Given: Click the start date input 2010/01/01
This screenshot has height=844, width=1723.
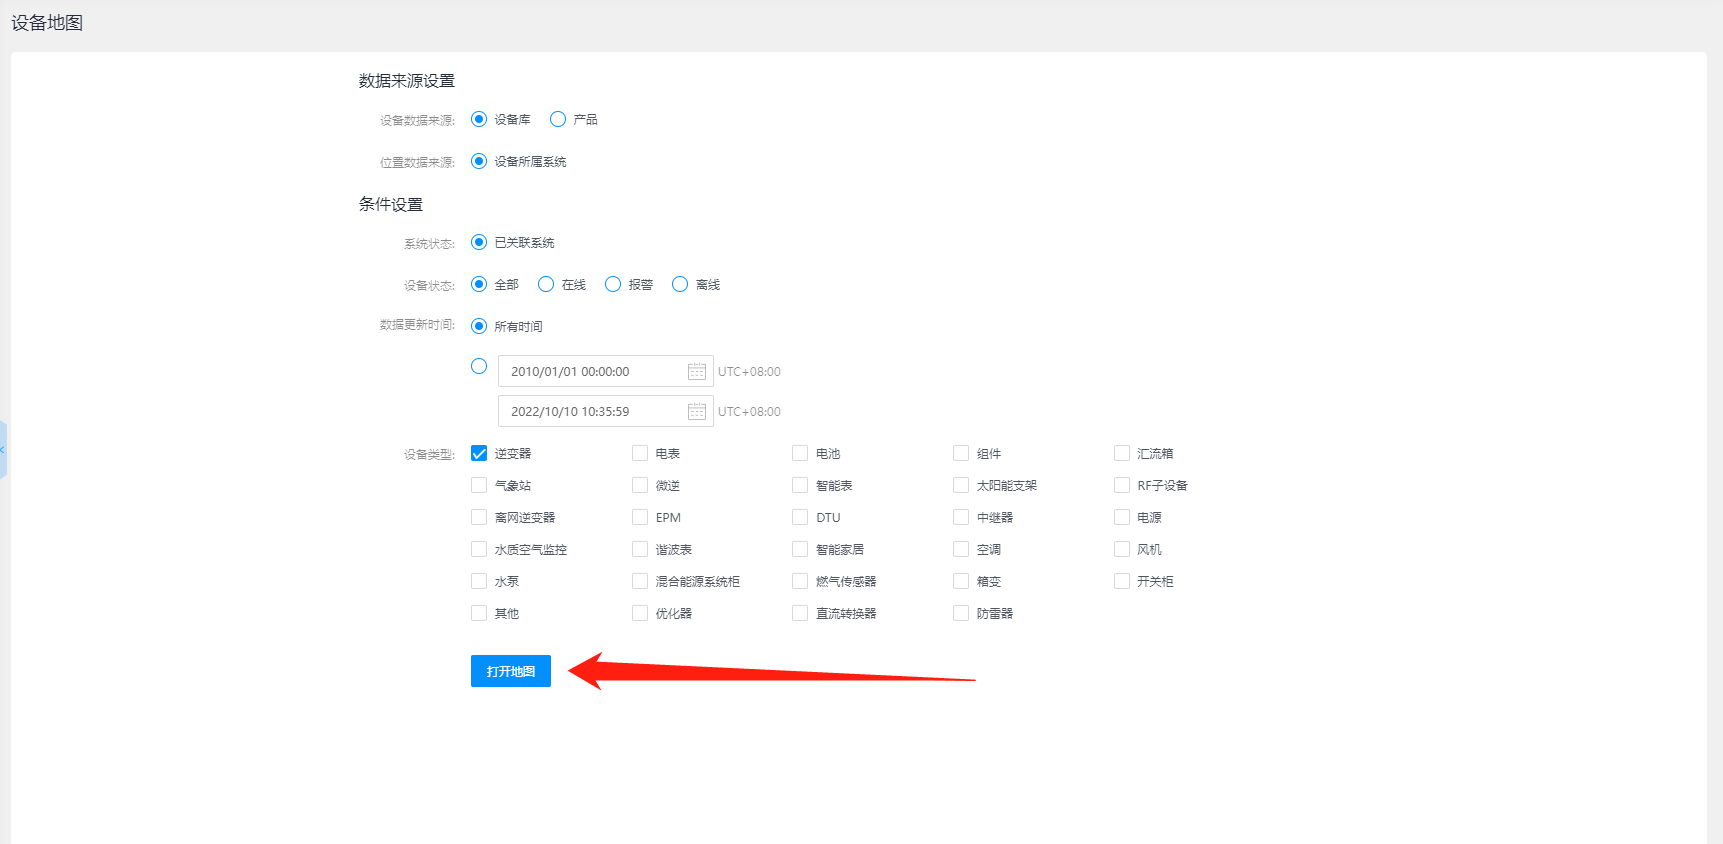Looking at the screenshot, I should [x=590, y=372].
